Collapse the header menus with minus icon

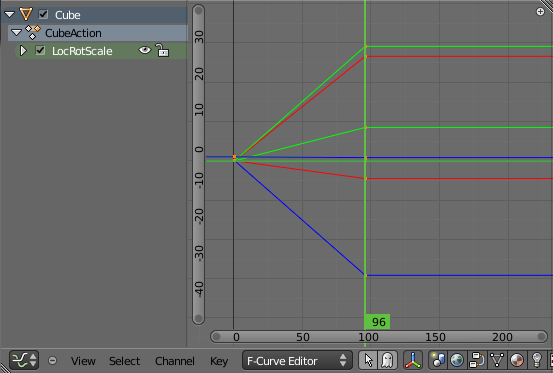[x=52, y=361]
